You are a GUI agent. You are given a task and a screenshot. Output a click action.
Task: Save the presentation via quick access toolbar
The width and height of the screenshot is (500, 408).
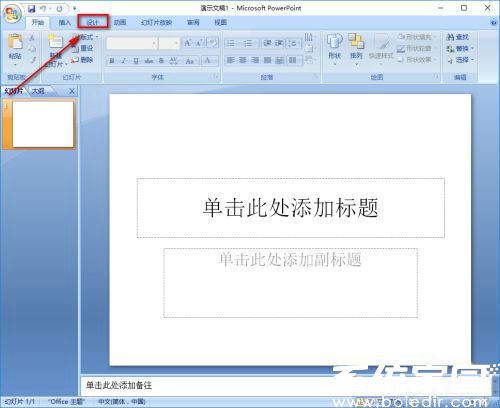(x=31, y=8)
